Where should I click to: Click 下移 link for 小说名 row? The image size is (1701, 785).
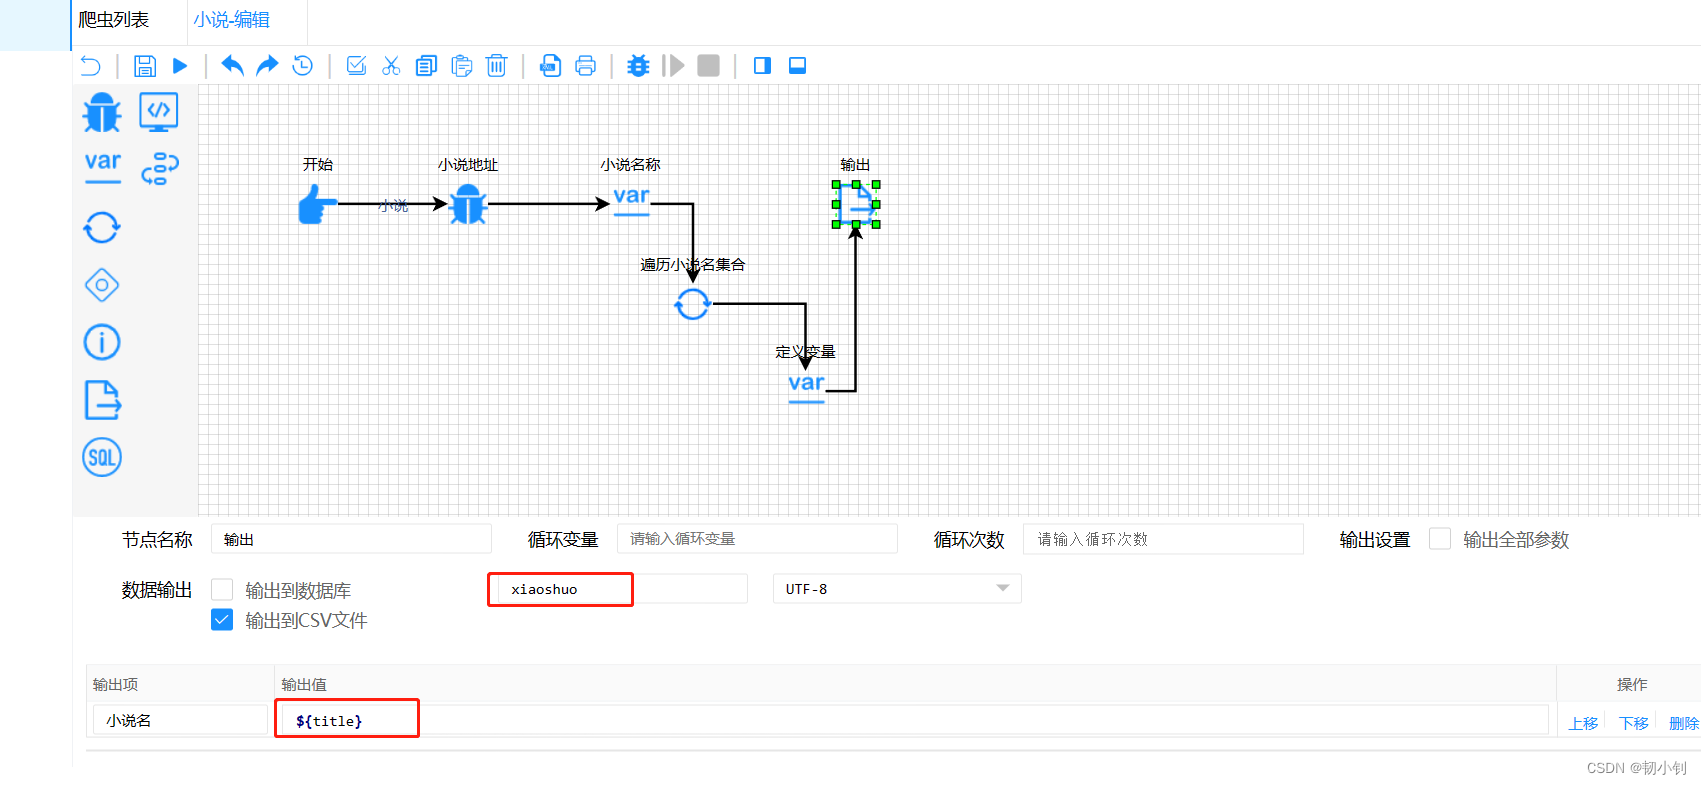click(1634, 723)
